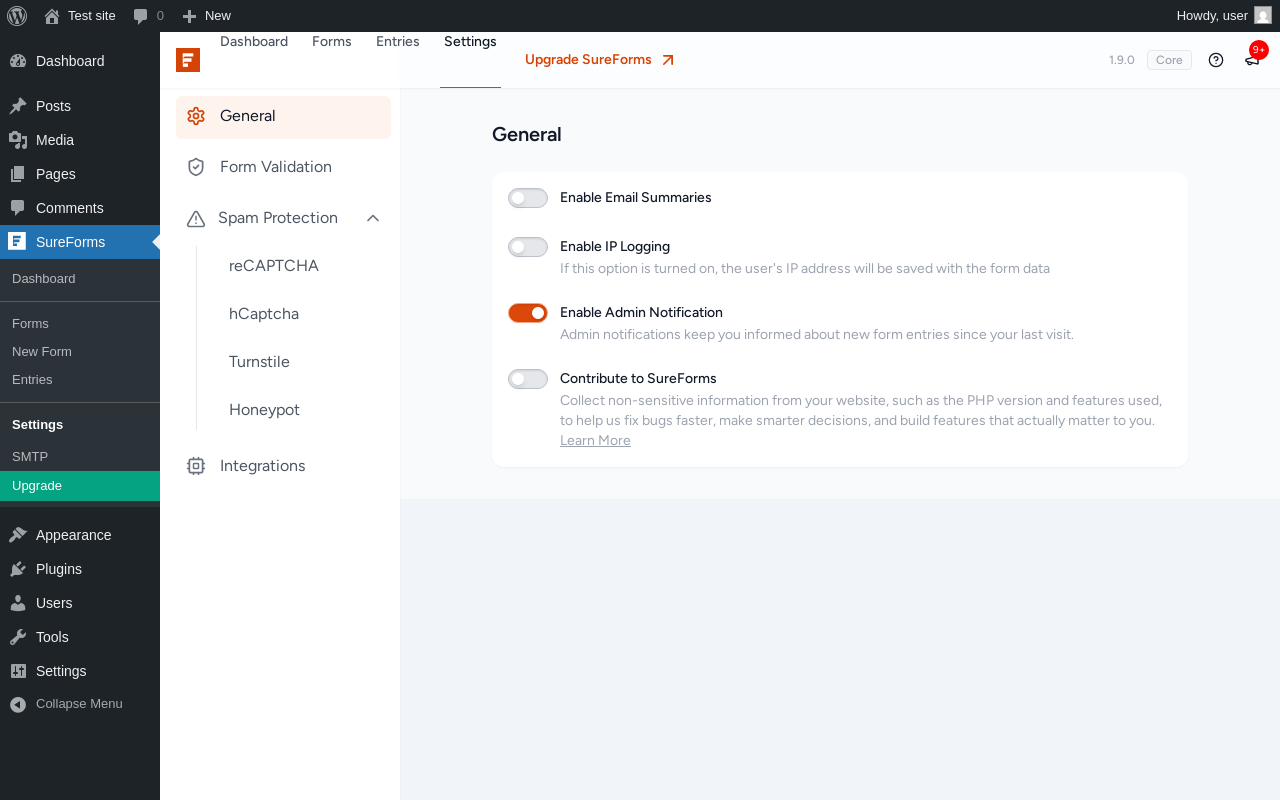The height and width of the screenshot is (800, 1280).
Task: Click the Collapse Menu arrow icon
Action: point(18,705)
